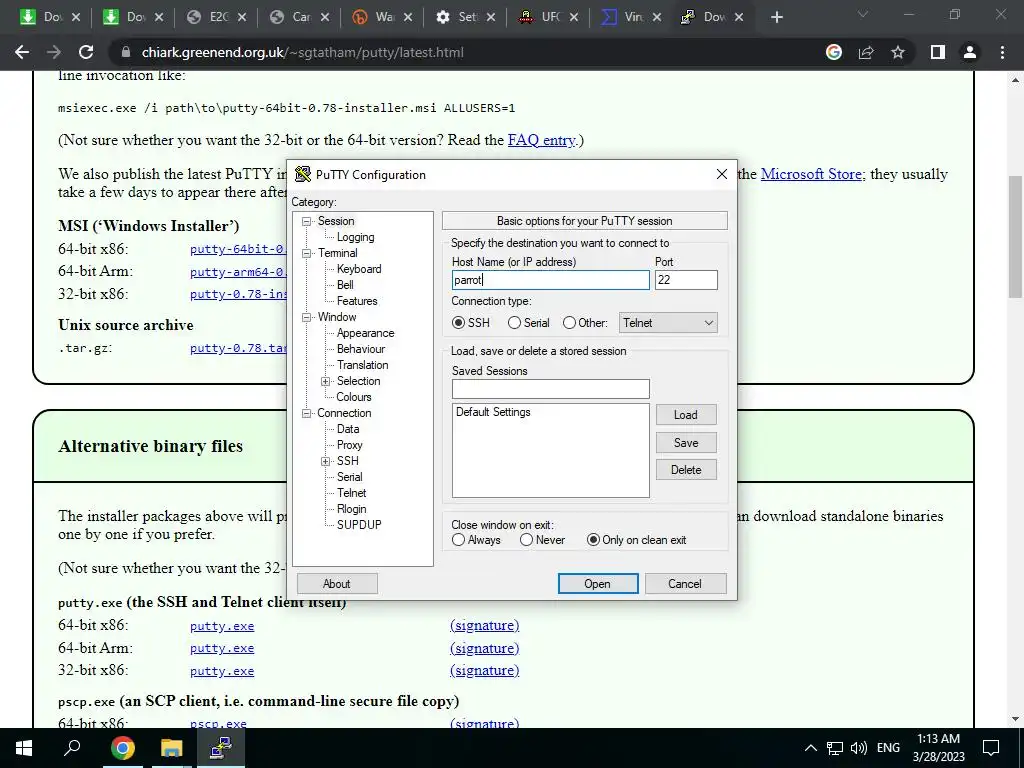Viewport: 1024px width, 768px height.
Task: Select Default Settings in session list
Action: click(493, 412)
